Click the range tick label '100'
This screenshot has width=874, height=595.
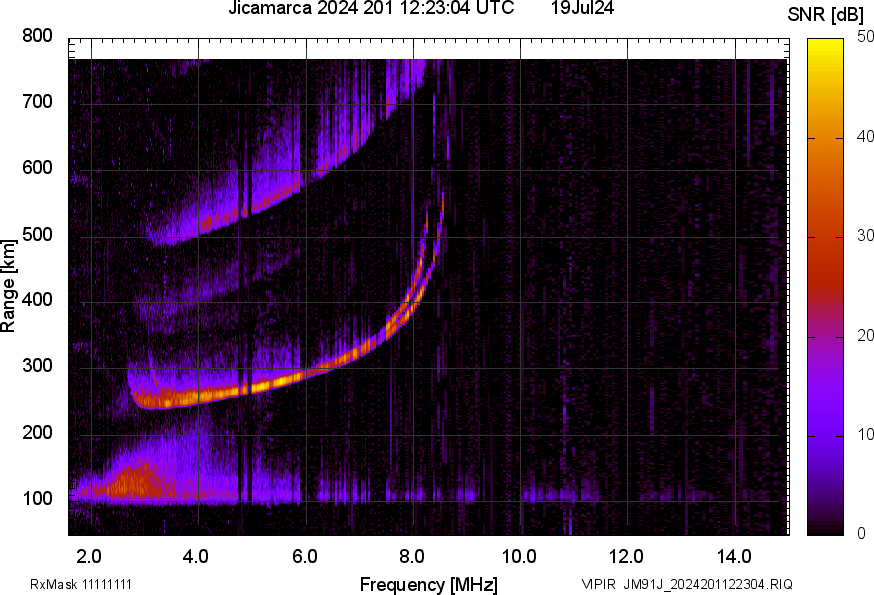[x=37, y=498]
